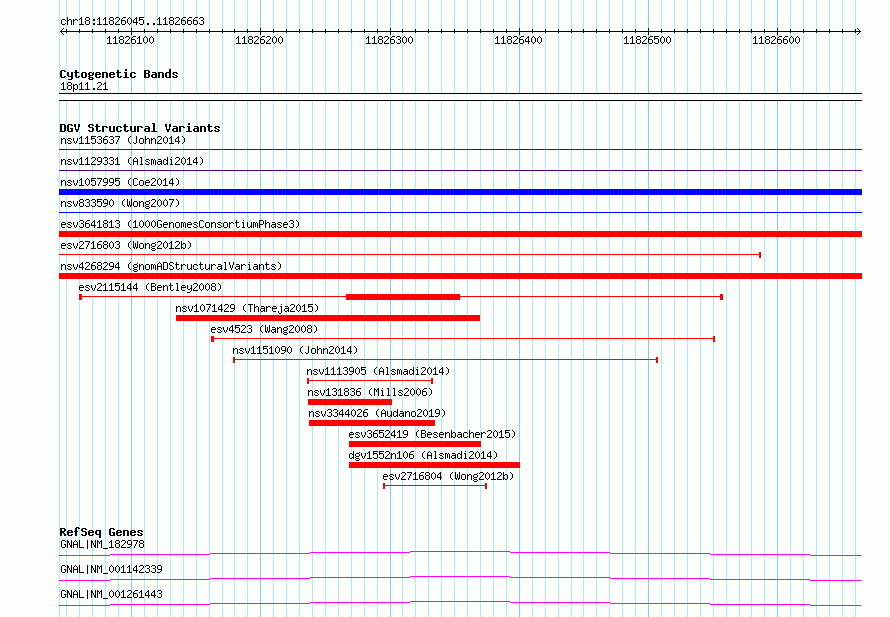Select the RefSeq Genes track heading
The width and height of the screenshot is (890, 617).
(101, 532)
